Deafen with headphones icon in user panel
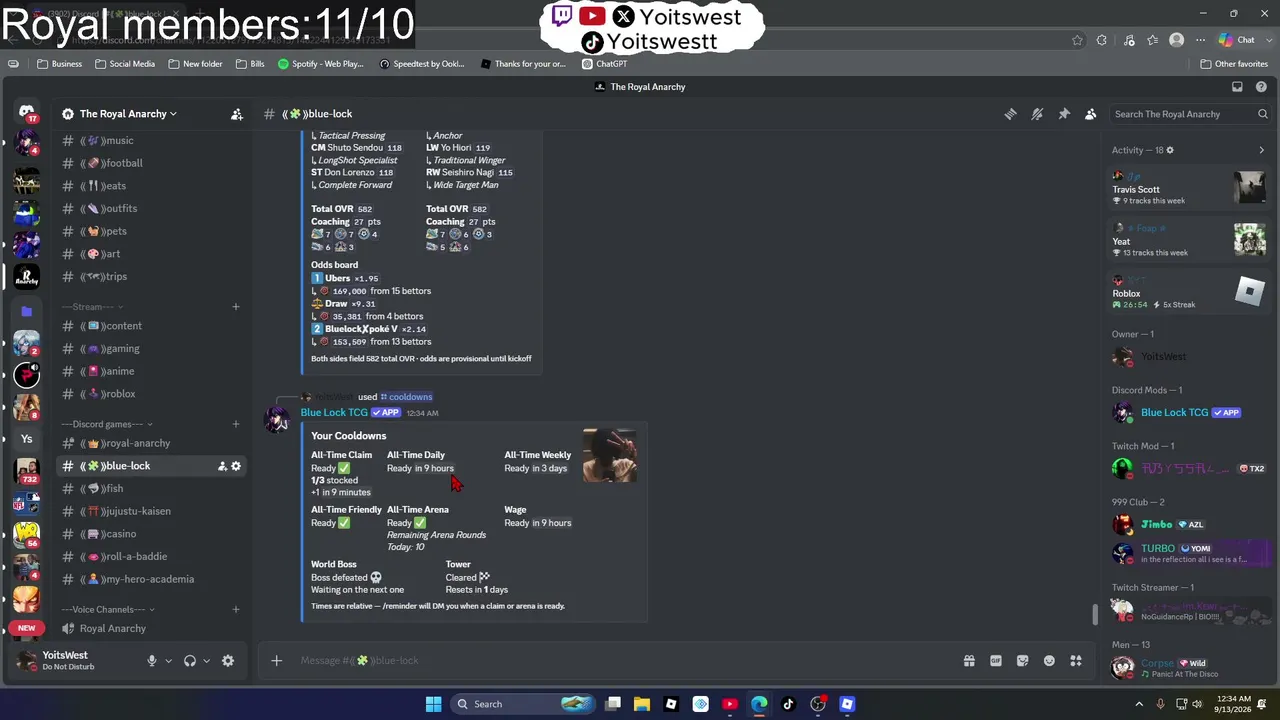This screenshot has width=1280, height=720. (x=190, y=661)
